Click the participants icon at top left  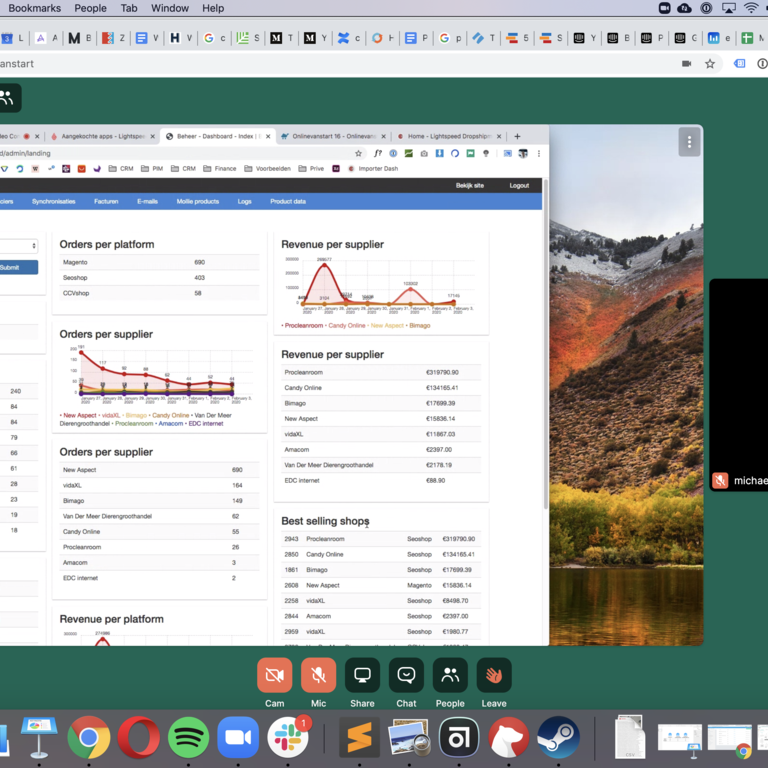click(8, 98)
